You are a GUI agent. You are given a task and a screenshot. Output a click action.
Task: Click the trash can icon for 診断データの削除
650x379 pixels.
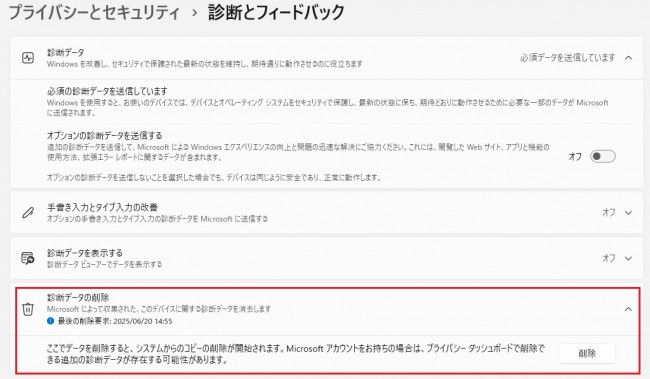click(x=28, y=309)
